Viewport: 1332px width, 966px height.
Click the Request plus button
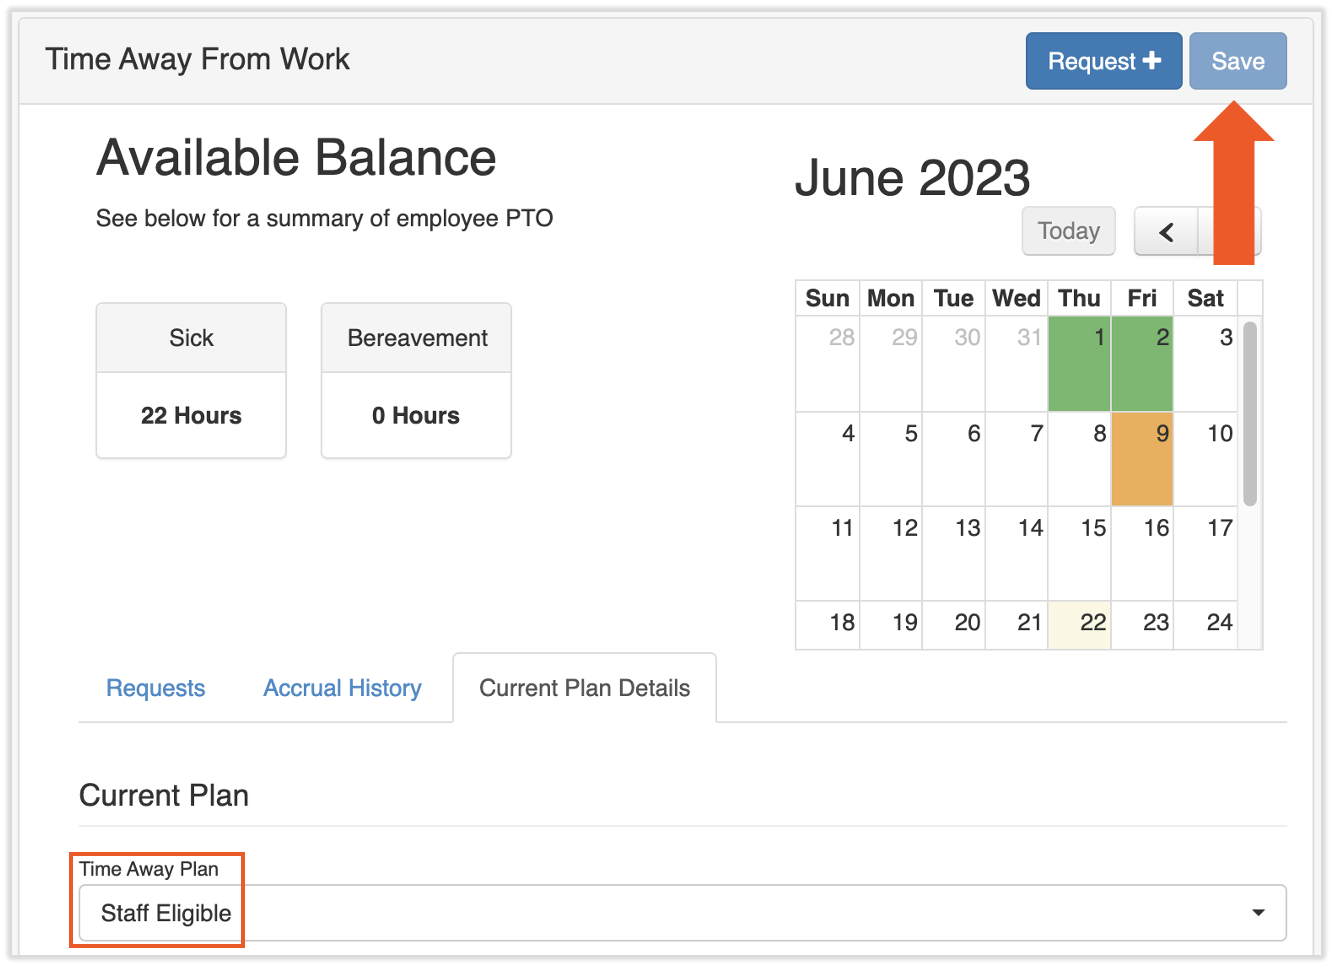pos(1103,61)
